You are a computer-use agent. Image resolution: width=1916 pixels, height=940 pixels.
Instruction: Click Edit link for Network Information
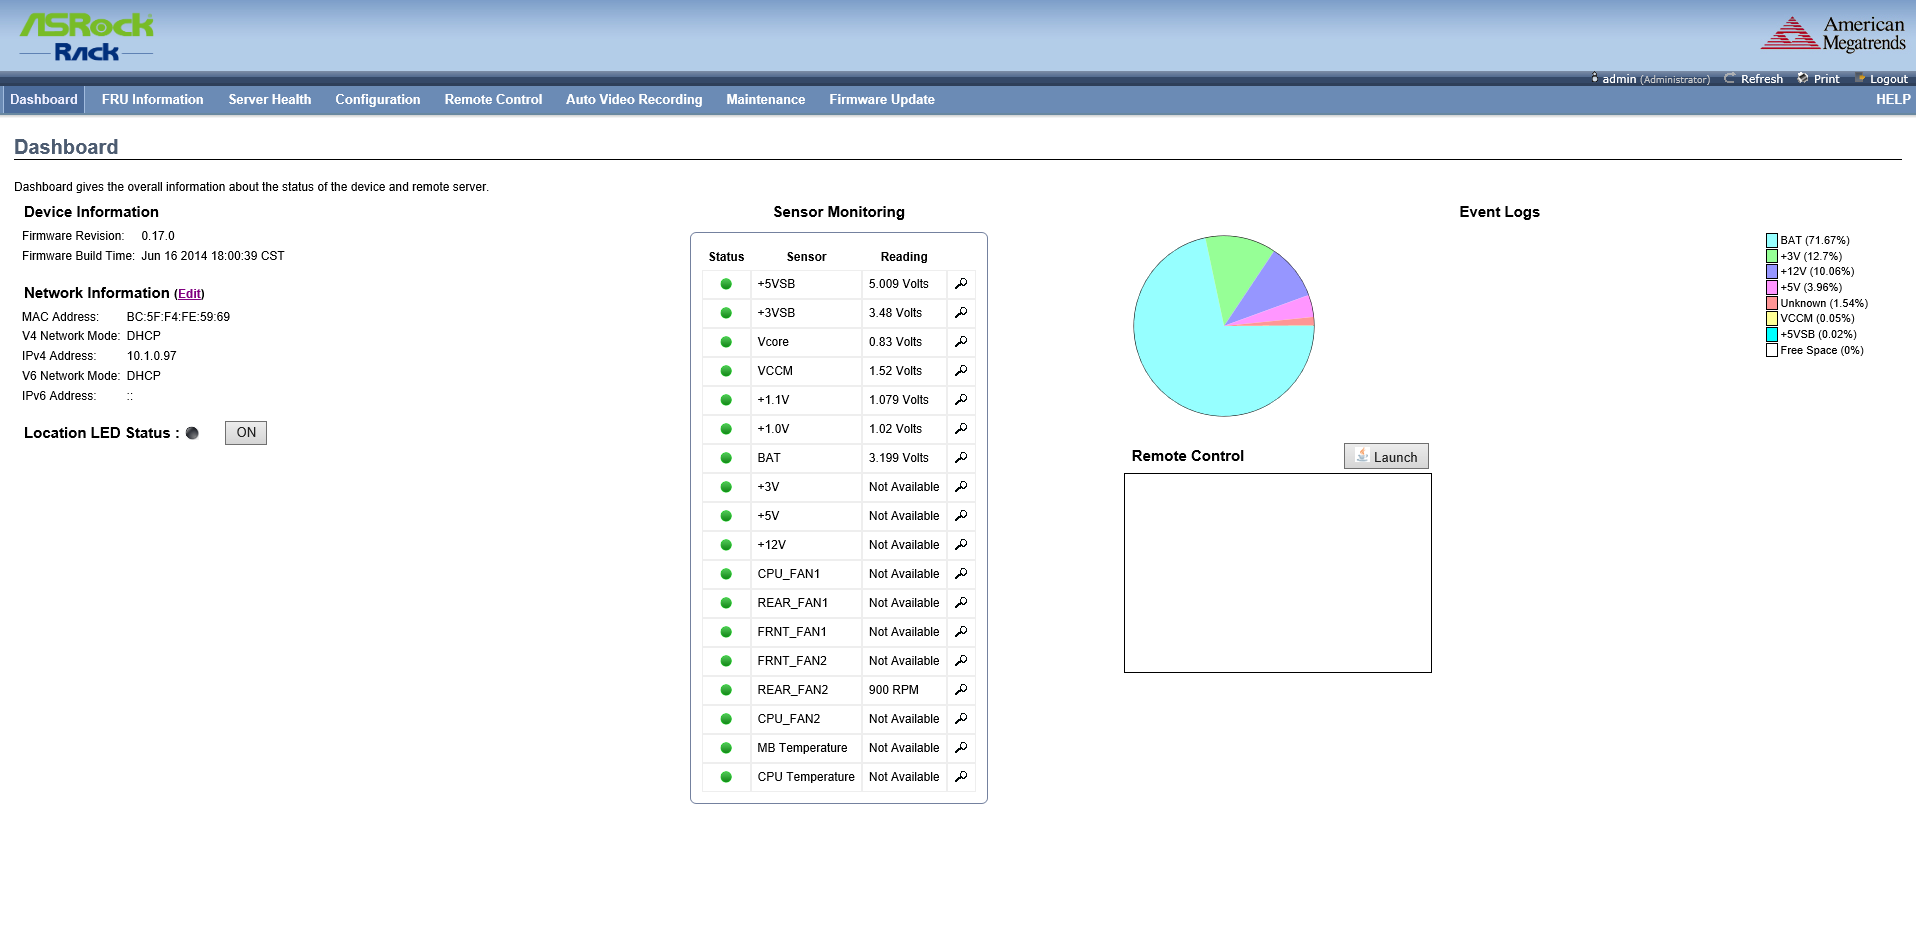[189, 294]
